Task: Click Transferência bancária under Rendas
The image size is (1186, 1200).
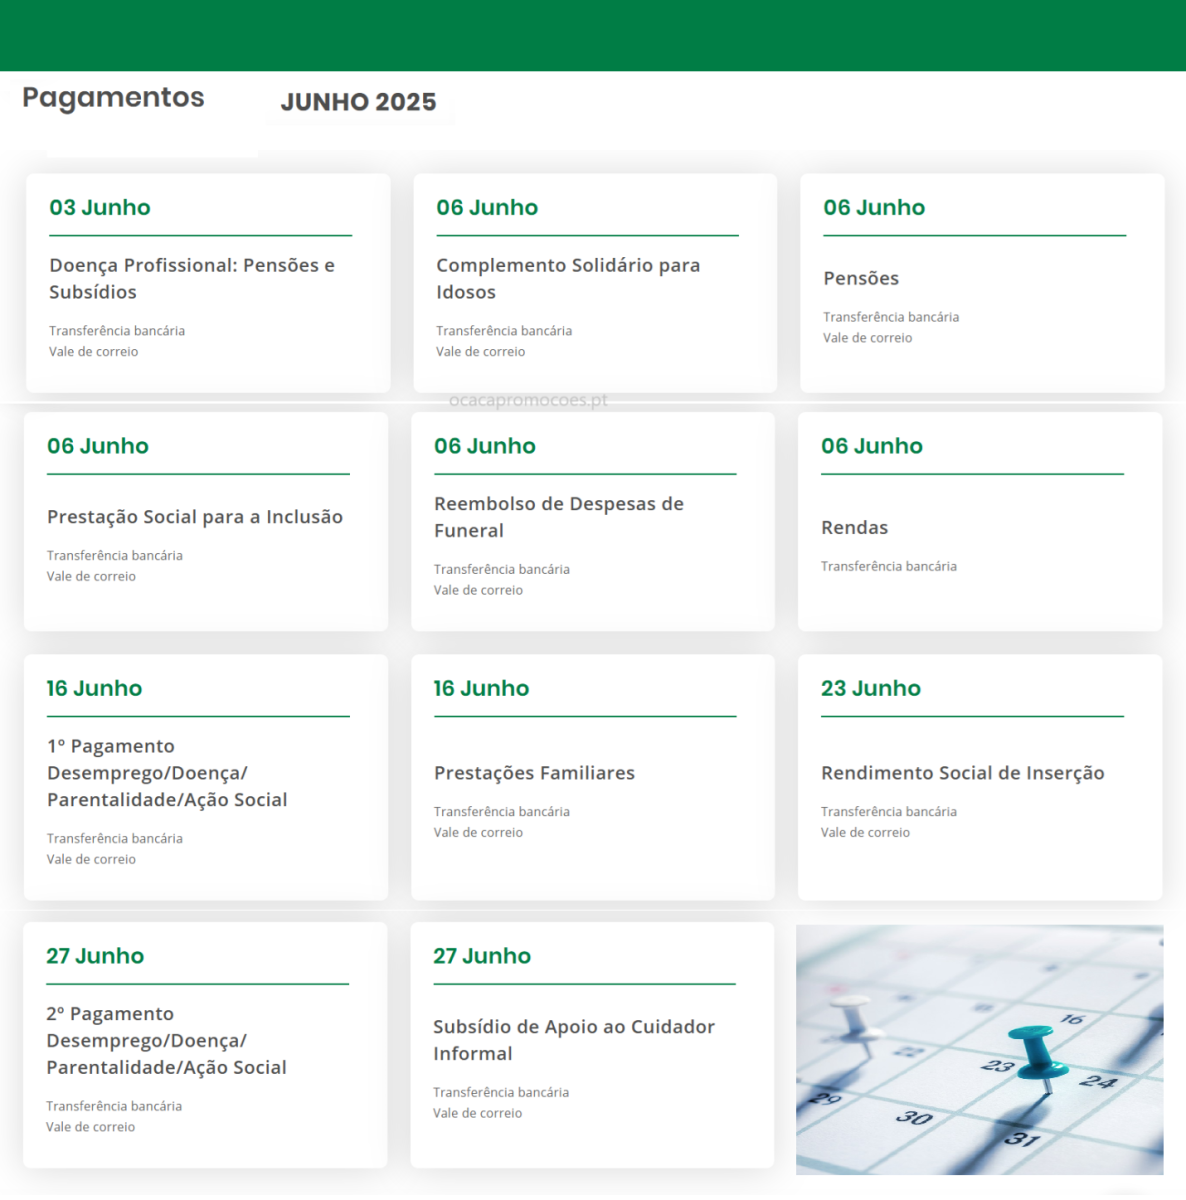Action: (x=888, y=566)
